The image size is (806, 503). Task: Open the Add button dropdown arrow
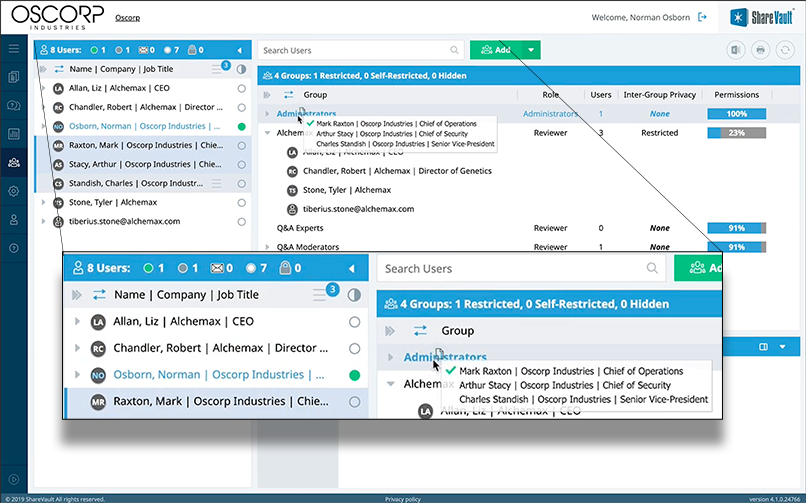click(531, 50)
